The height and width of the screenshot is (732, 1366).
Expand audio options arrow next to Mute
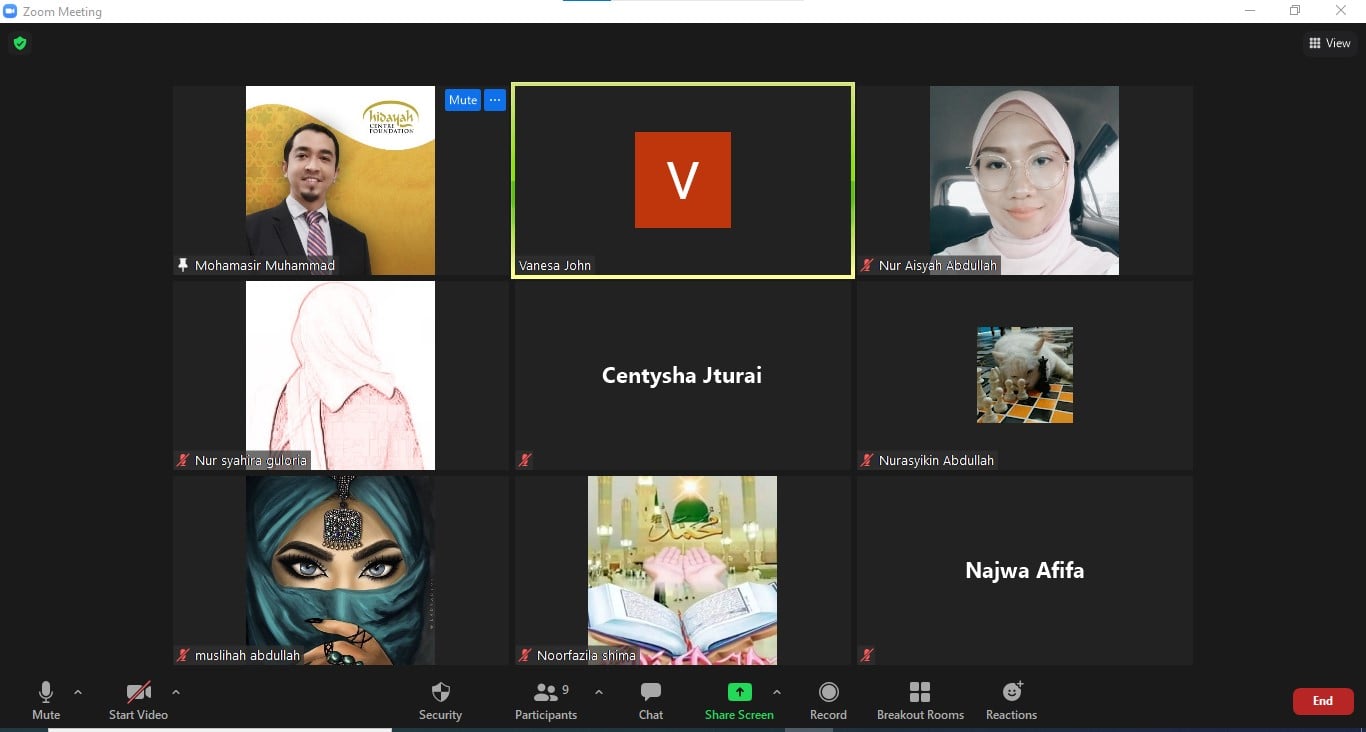[78, 692]
